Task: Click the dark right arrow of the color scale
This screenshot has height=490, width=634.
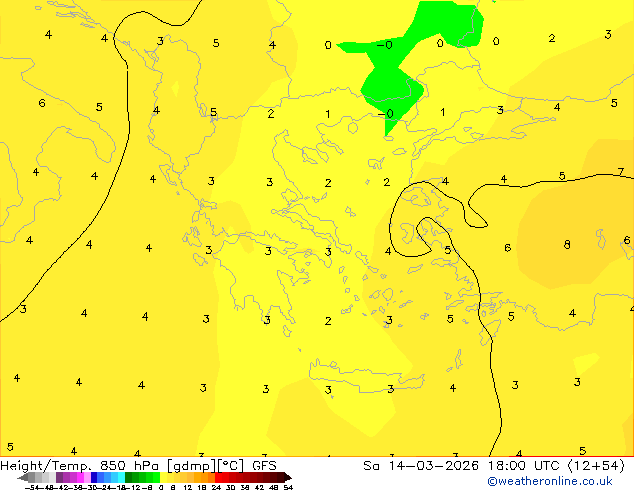Action: (288, 478)
